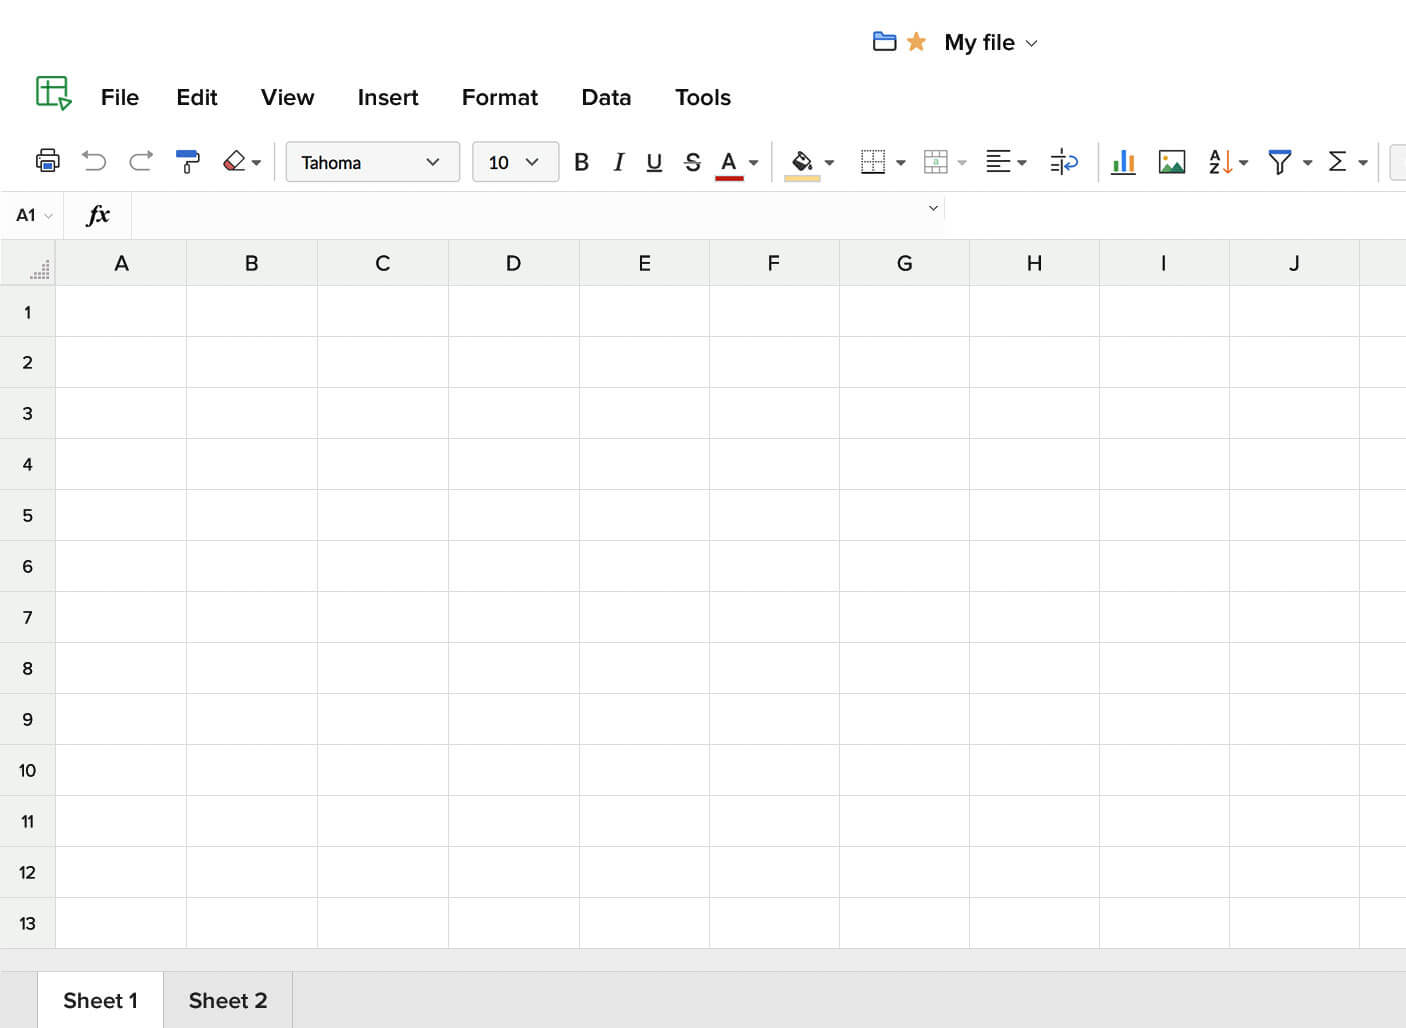The image size is (1406, 1028).
Task: Click the Sort A-Z icon
Action: point(1220,162)
